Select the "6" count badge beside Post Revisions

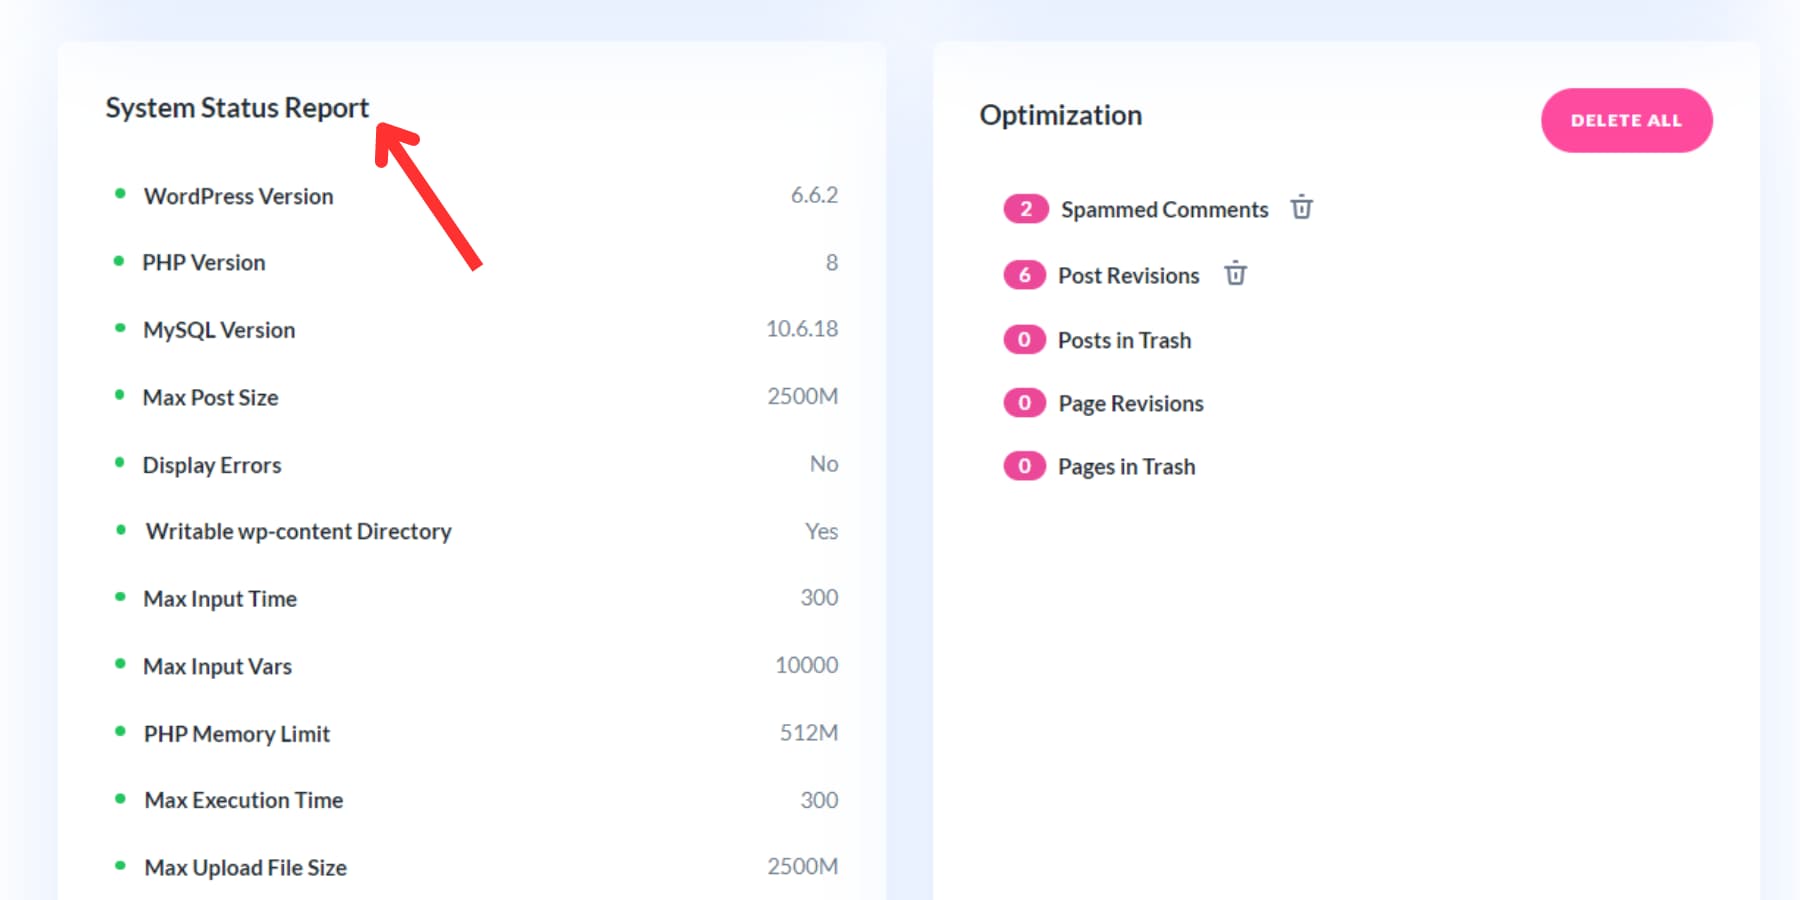coord(1024,274)
